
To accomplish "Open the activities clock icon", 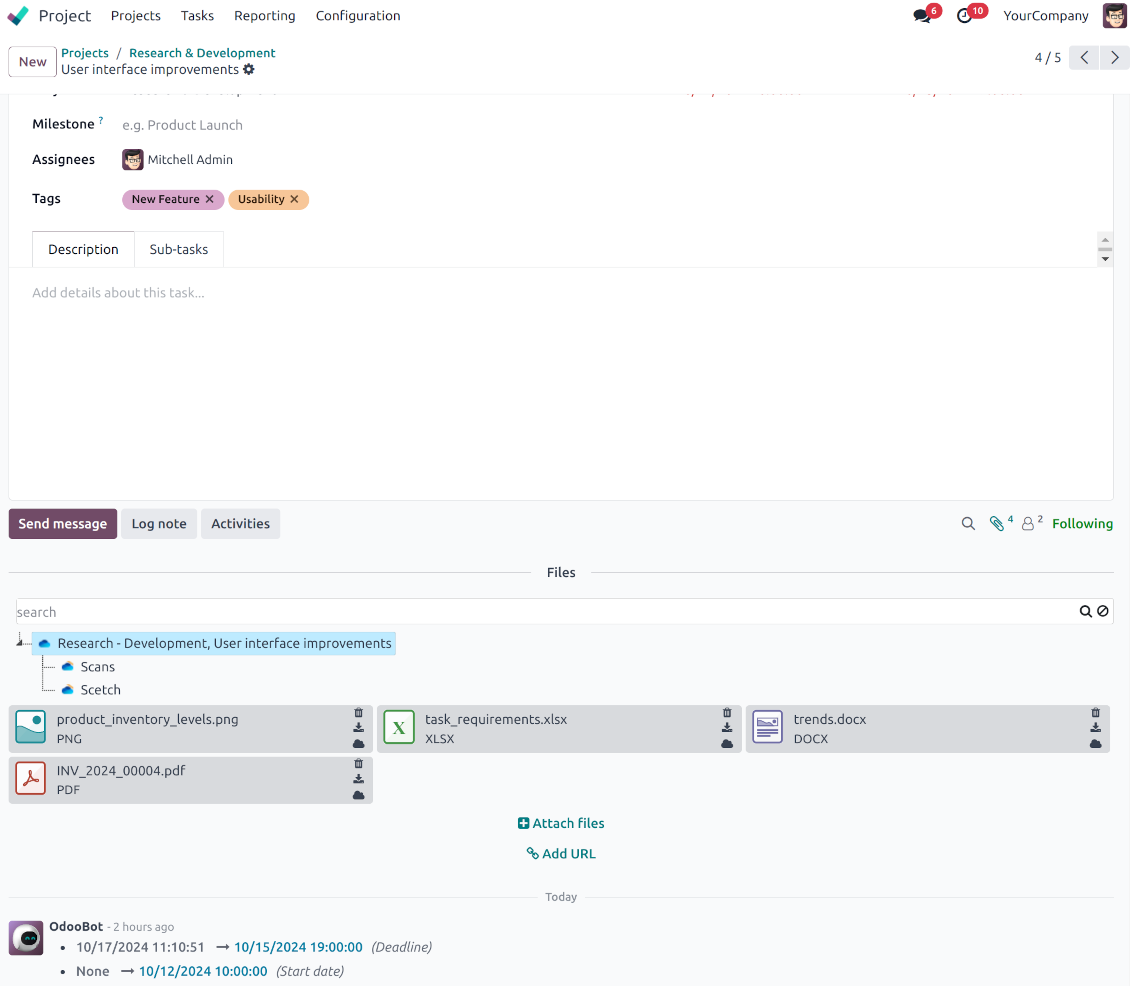I will click(964, 16).
